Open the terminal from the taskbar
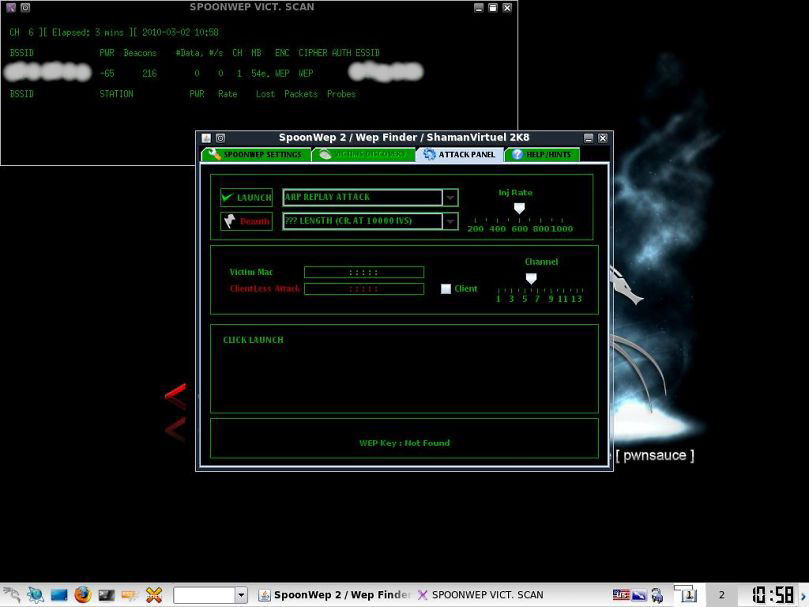Screen dimensions: 809x607 tap(106, 595)
